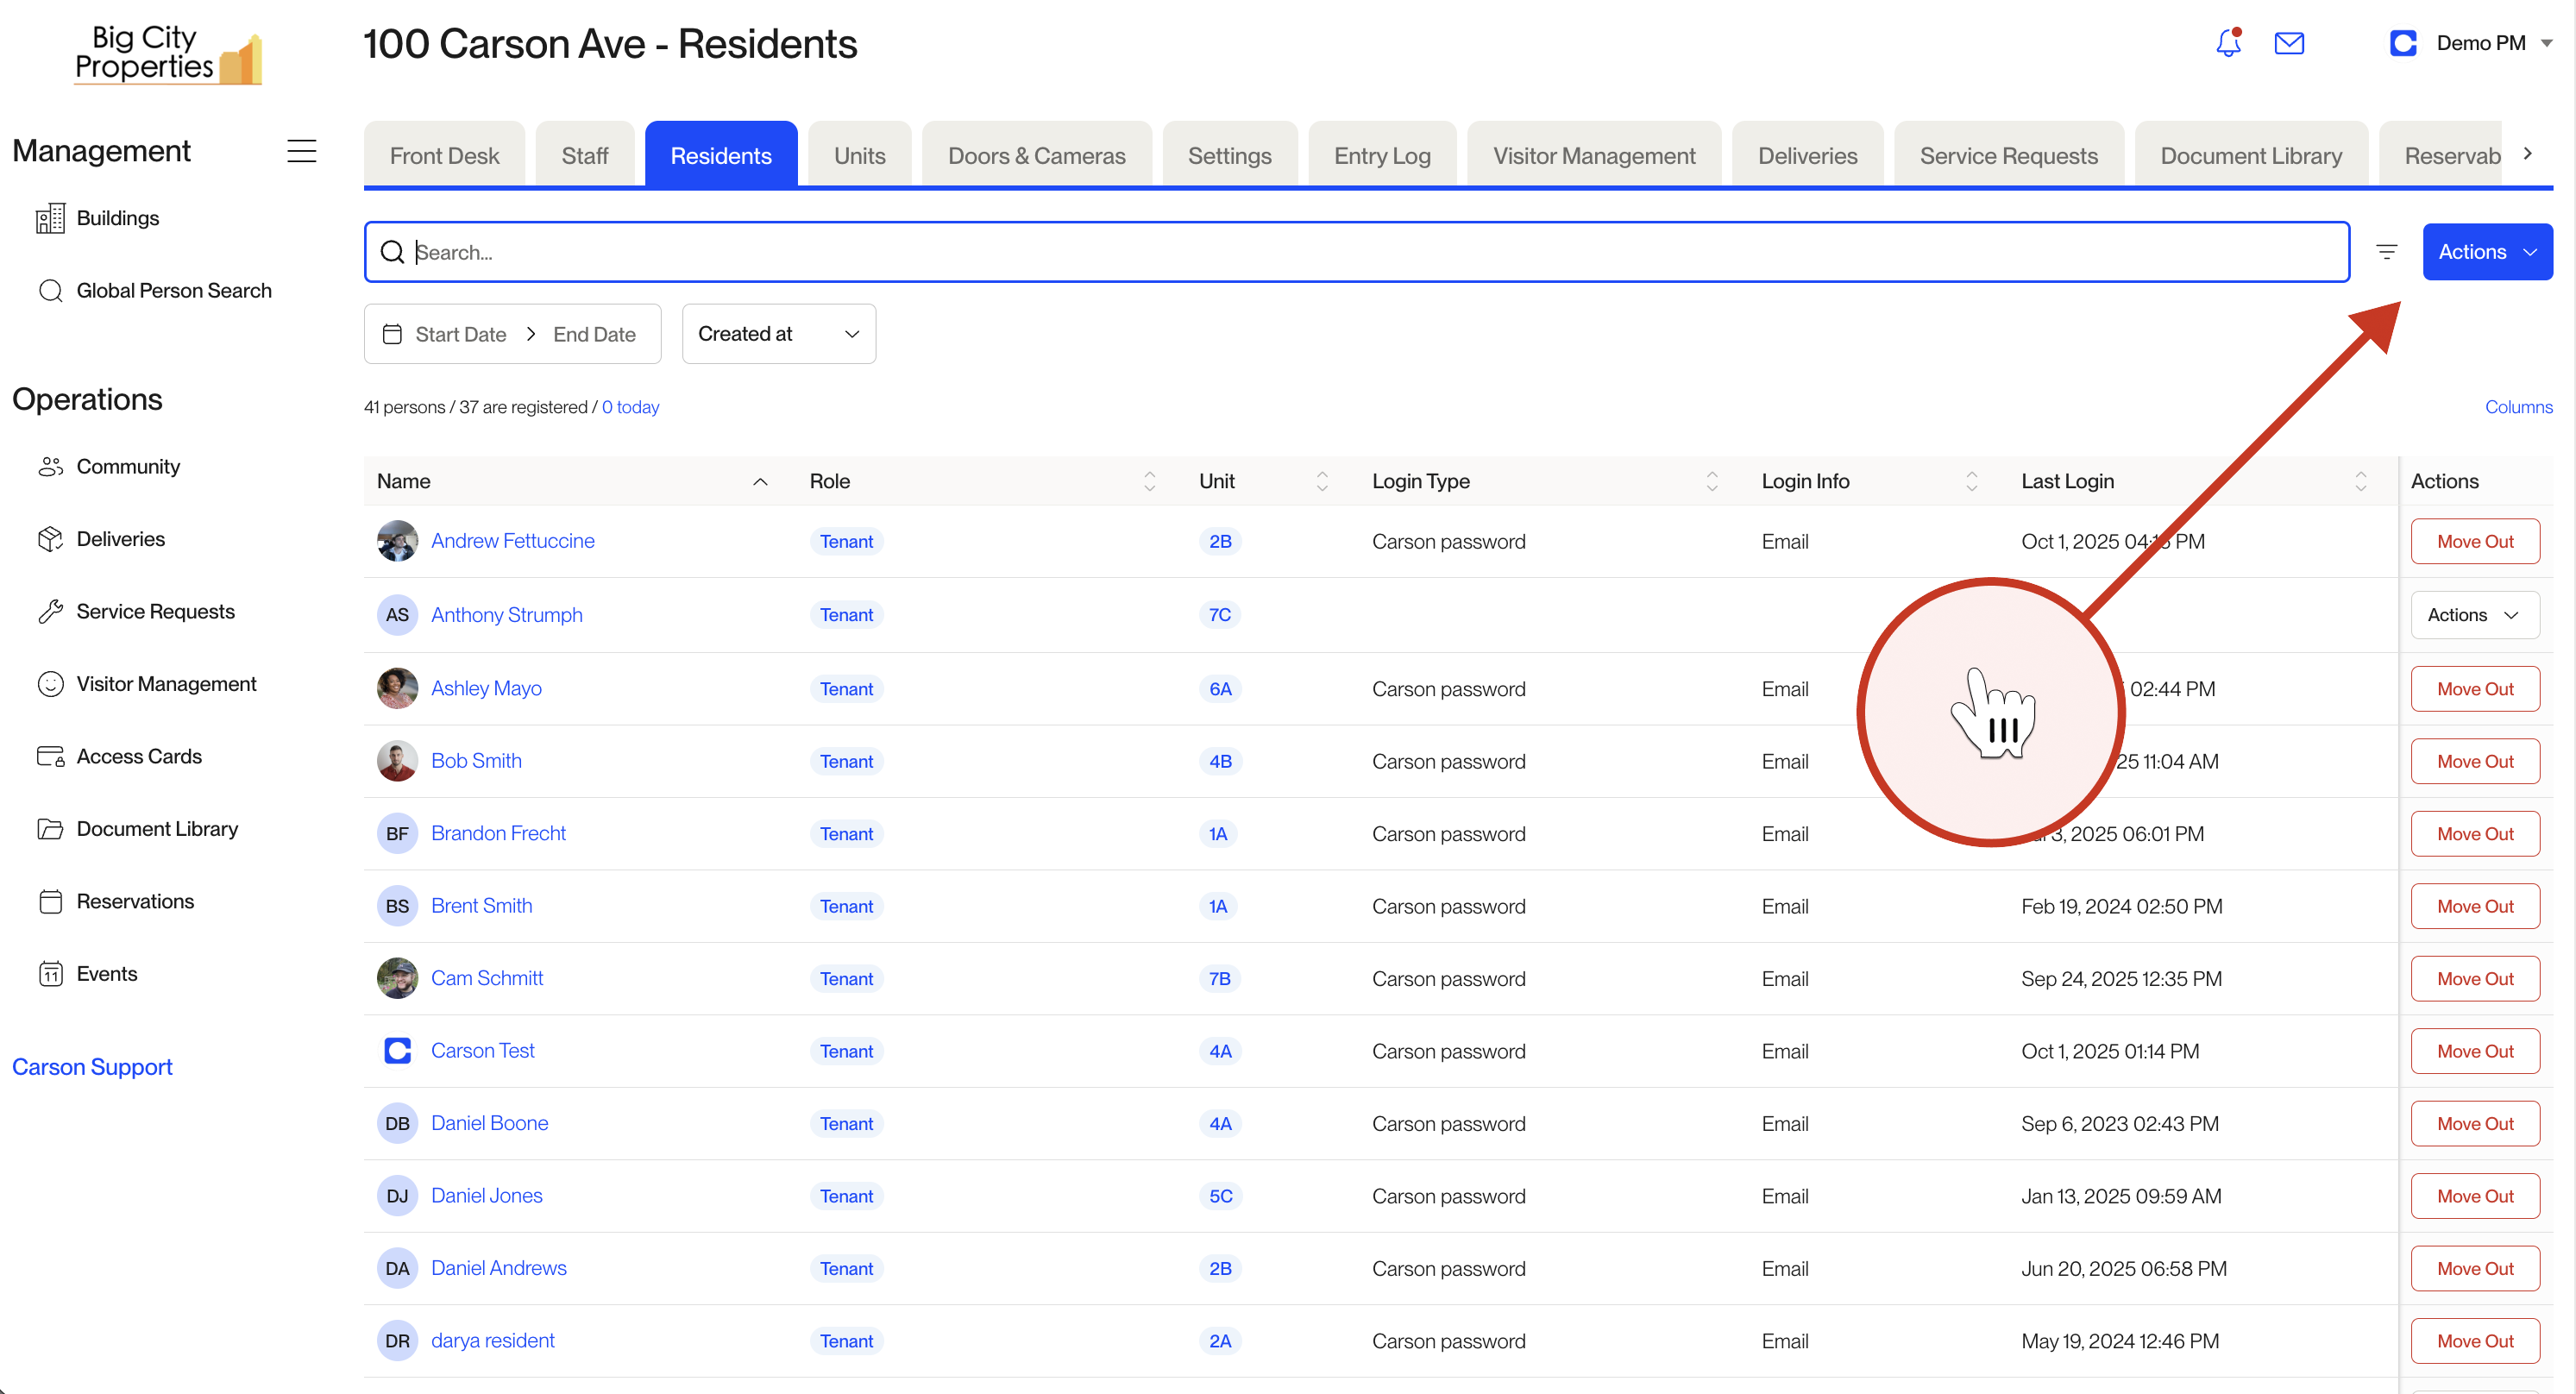Select the Service Requests tab
Screen dimensions: 2576x1394
(2008, 156)
